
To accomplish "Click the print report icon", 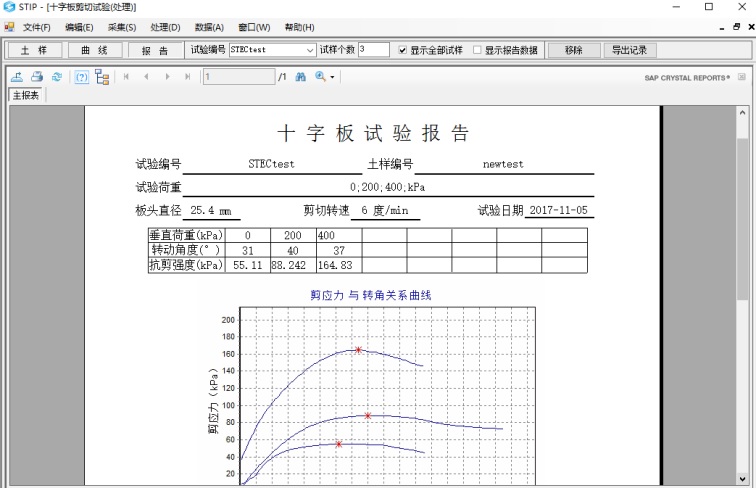I will (x=36, y=76).
